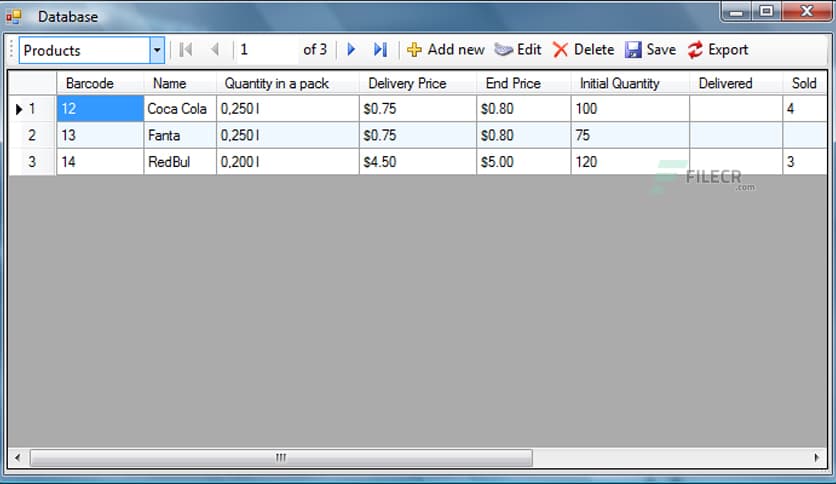This screenshot has width=836, height=484.
Task: Click the Initial Quantity column header
Action: [x=630, y=83]
